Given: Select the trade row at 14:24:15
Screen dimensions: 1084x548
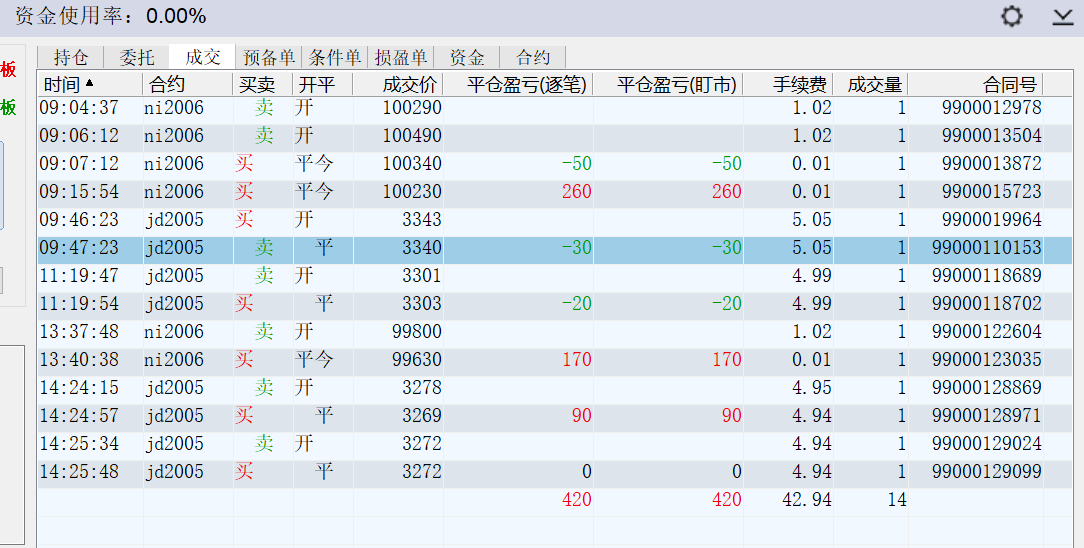Looking at the screenshot, I should point(554,388).
